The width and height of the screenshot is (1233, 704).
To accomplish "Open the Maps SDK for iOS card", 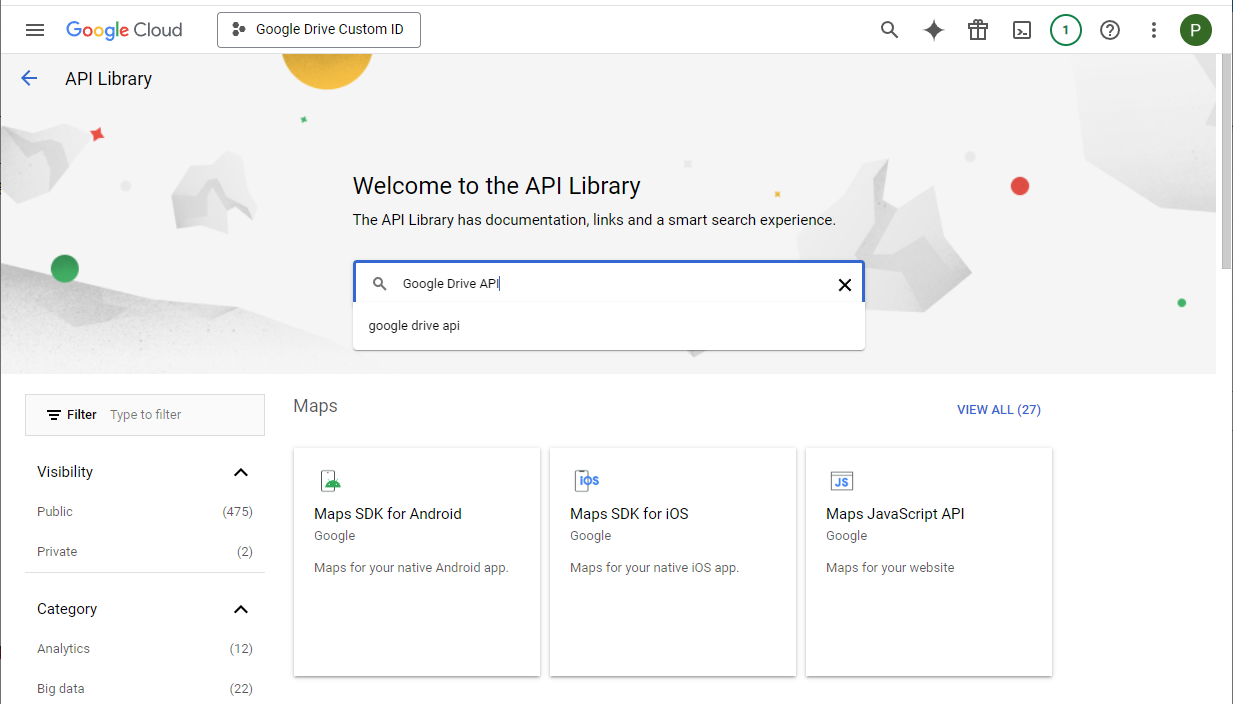I will coord(672,561).
